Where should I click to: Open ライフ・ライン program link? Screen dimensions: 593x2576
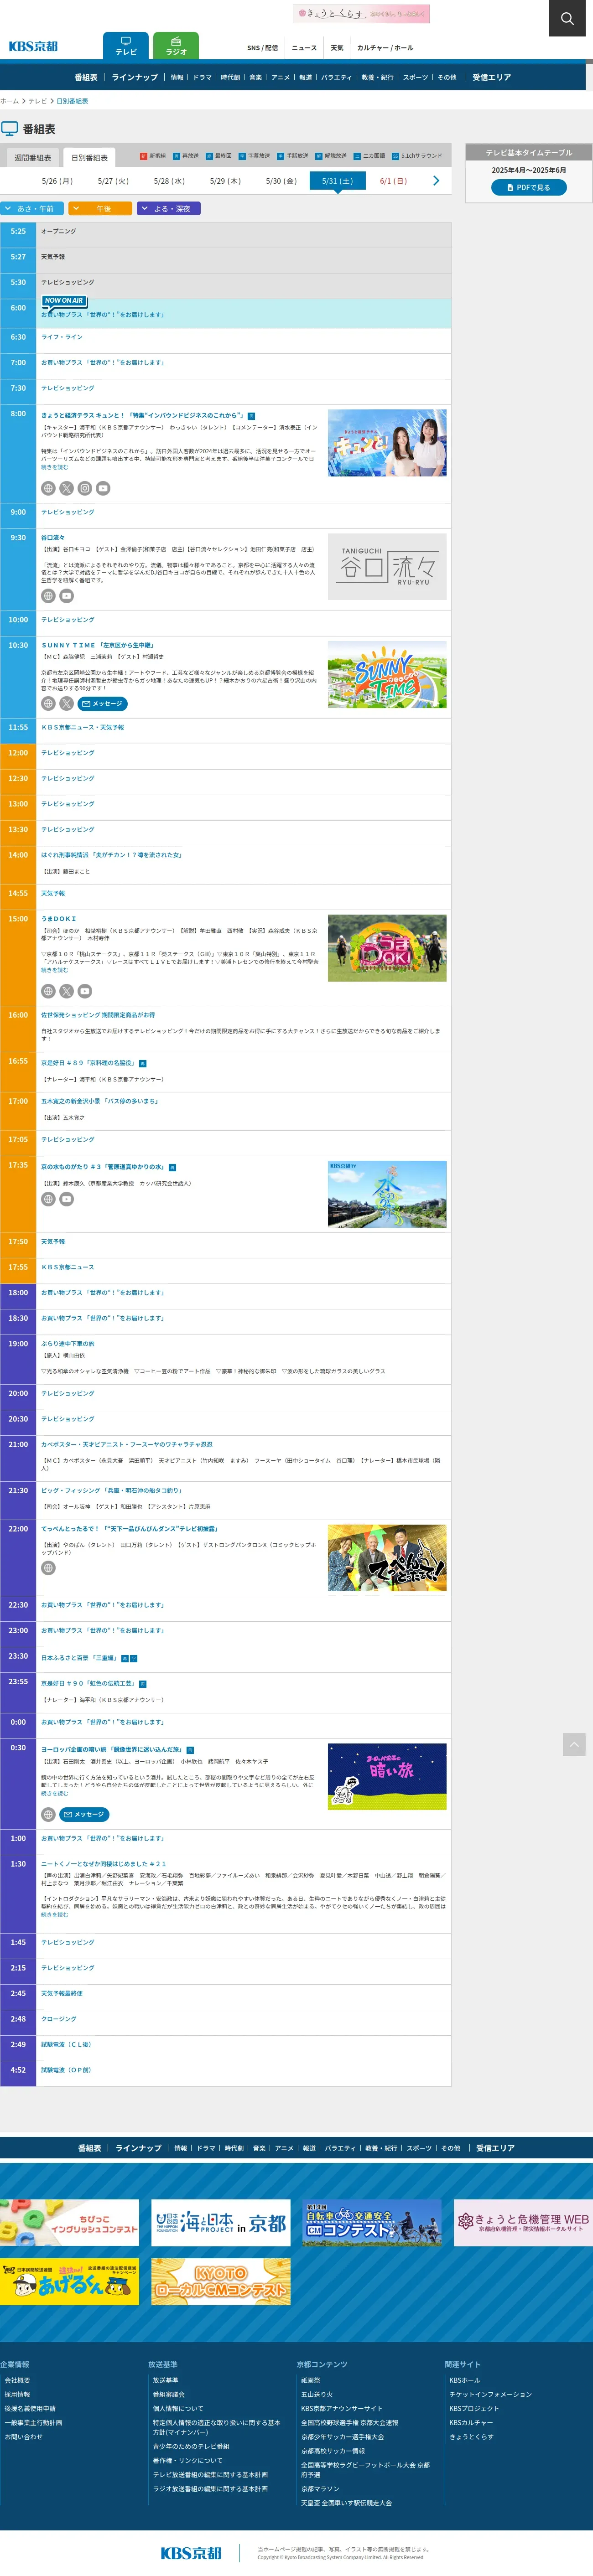point(62,337)
